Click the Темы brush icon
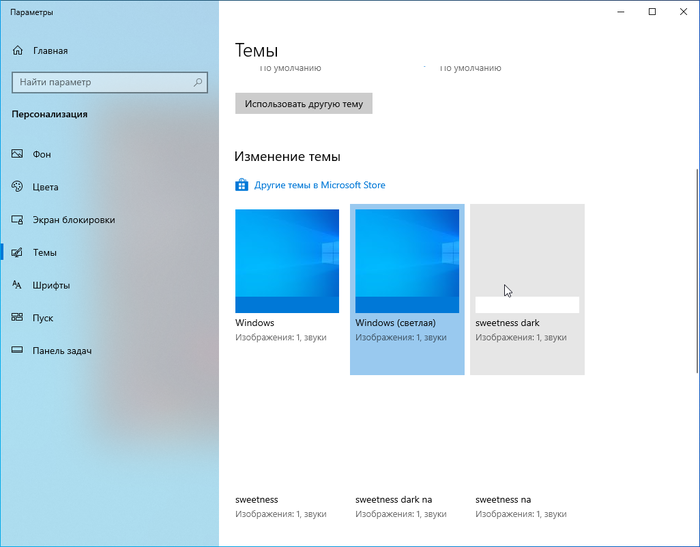Image resolution: width=700 pixels, height=547 pixels. pos(17,252)
